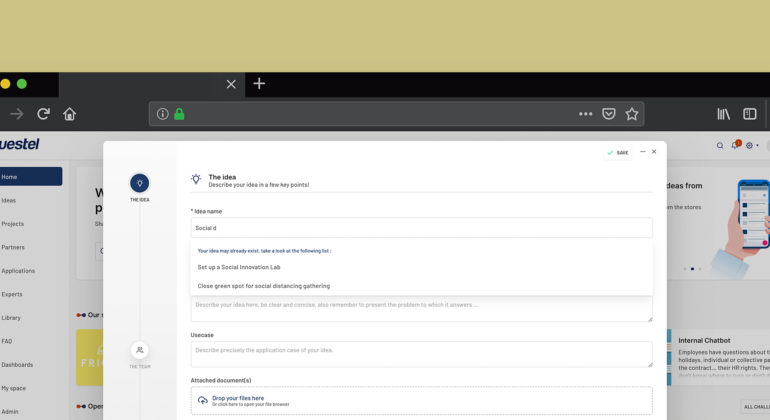The height and width of the screenshot is (420, 770).
Task: Click the notification bell icon
Action: [737, 145]
